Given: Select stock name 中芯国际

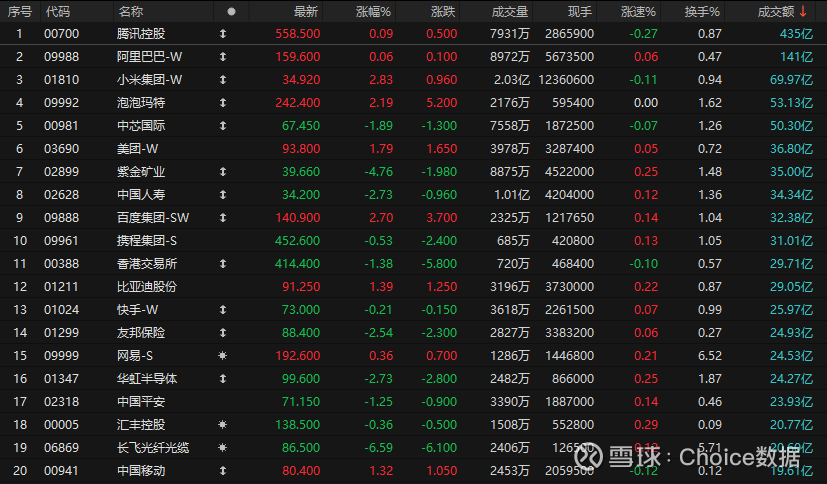Looking at the screenshot, I should click(141, 125).
